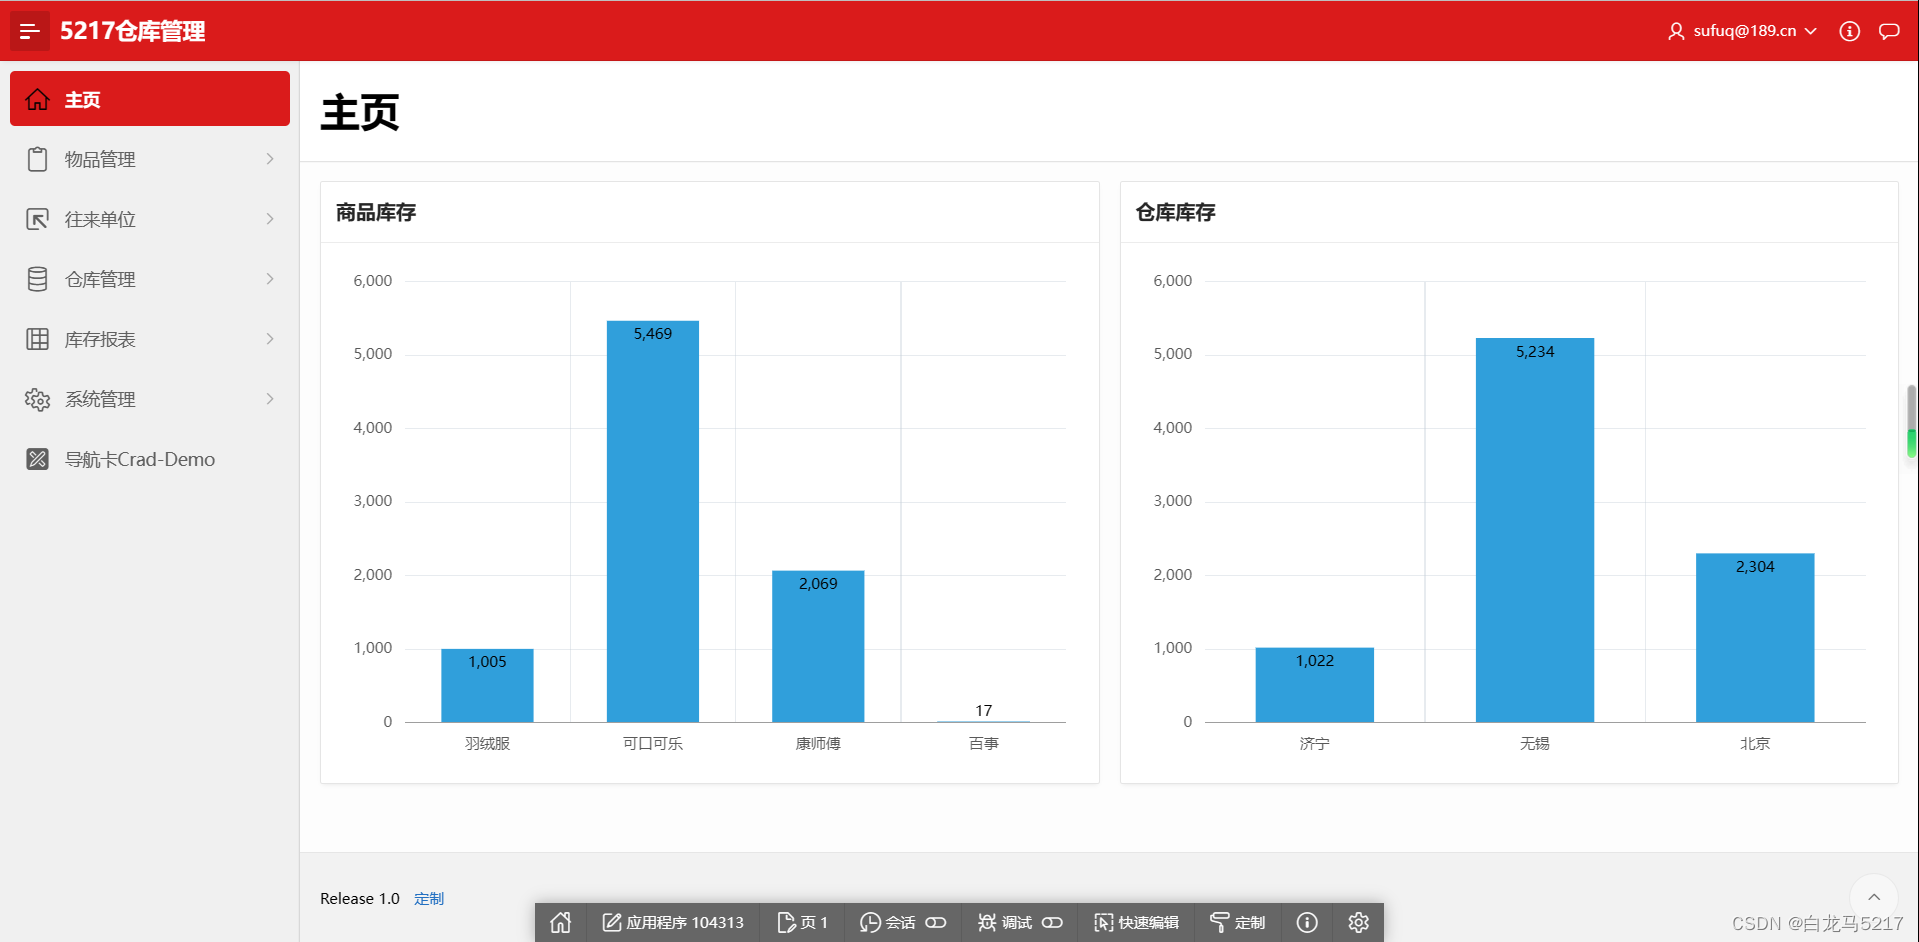The image size is (1919, 942).
Task: Open the feedback speech bubble icon
Action: 1889,31
